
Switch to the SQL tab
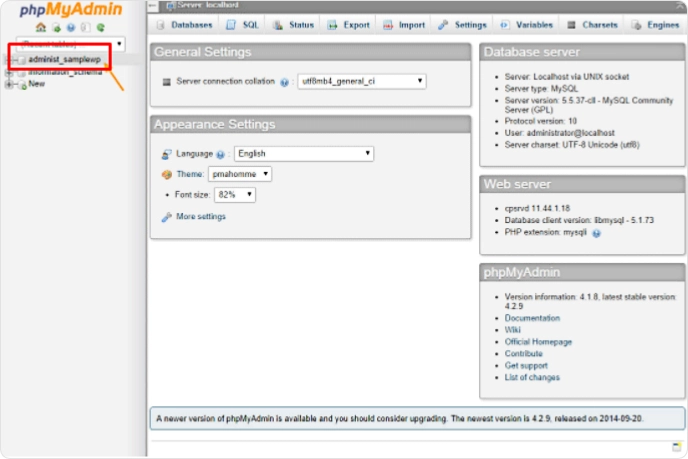tap(243, 25)
